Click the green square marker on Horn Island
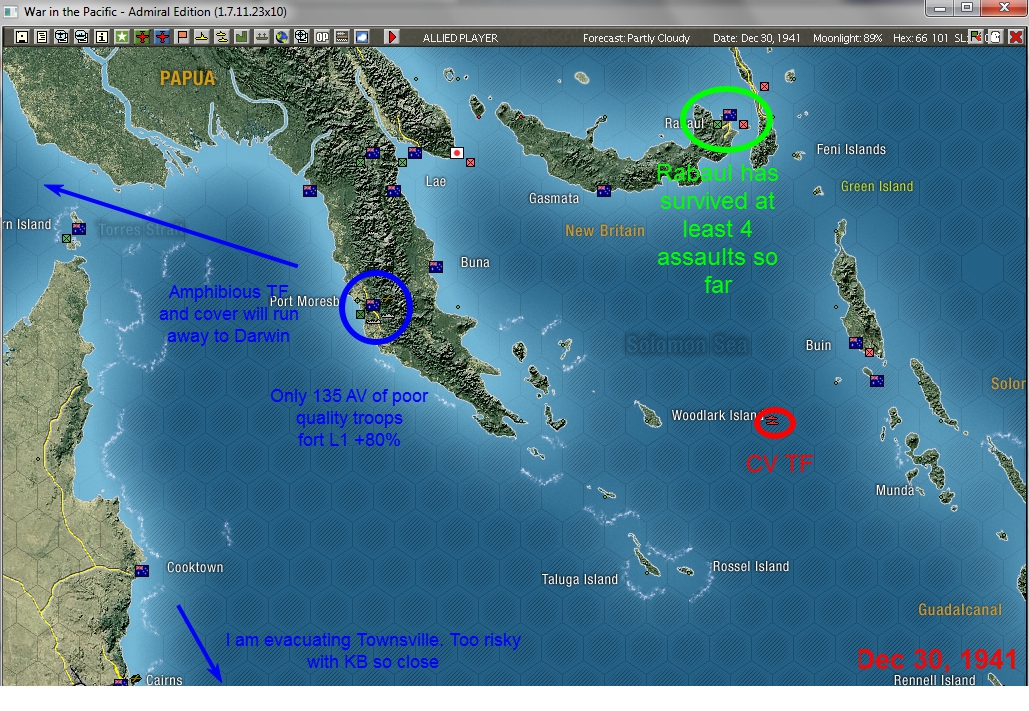The width and height of the screenshot is (1029, 711). pyautogui.click(x=66, y=238)
